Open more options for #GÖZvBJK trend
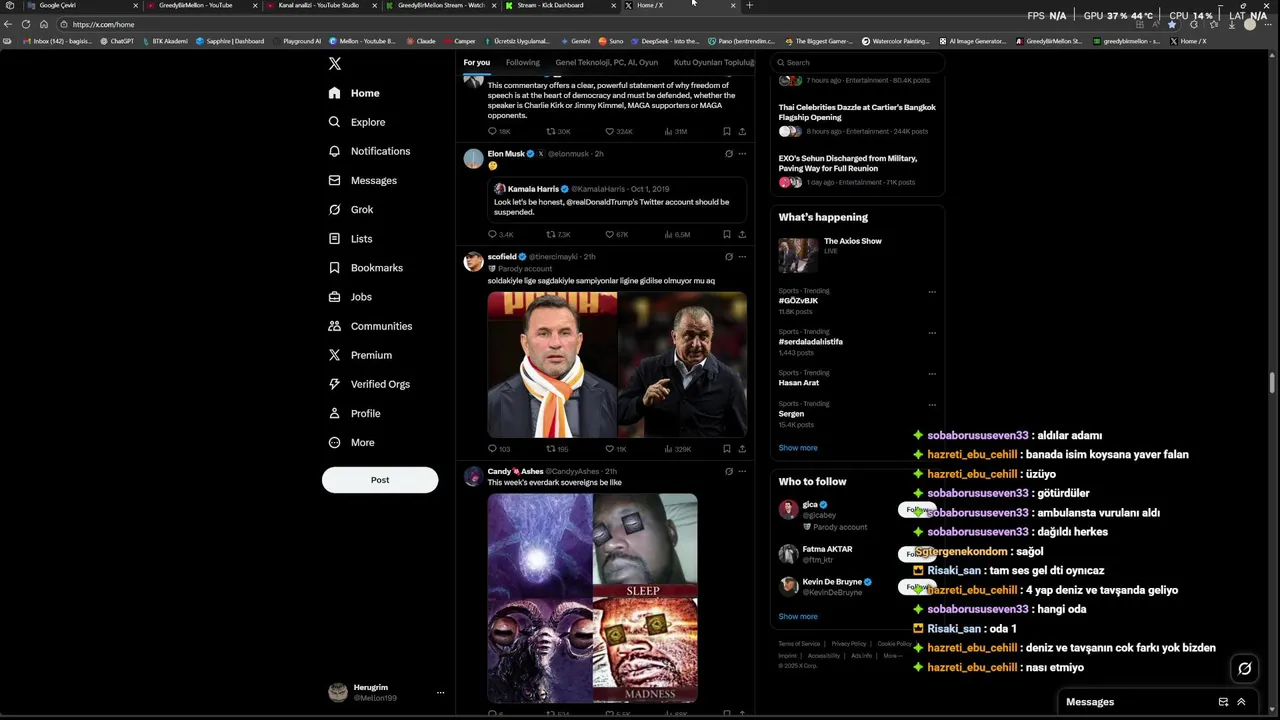This screenshot has height=720, width=1280. [932, 292]
